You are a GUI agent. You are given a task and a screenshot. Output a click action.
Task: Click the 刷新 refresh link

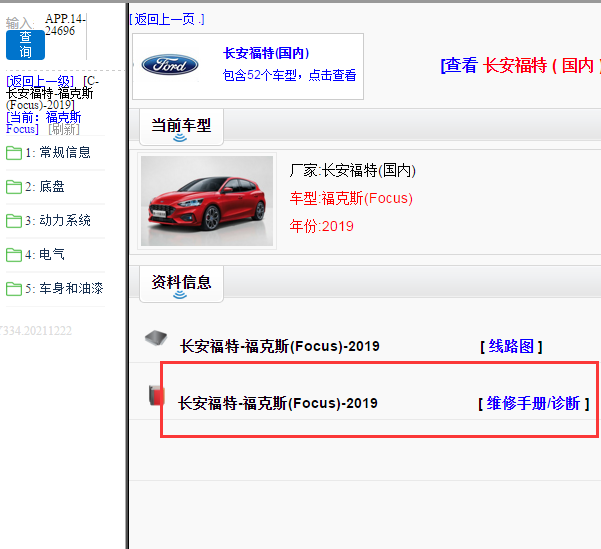pyautogui.click(x=64, y=129)
